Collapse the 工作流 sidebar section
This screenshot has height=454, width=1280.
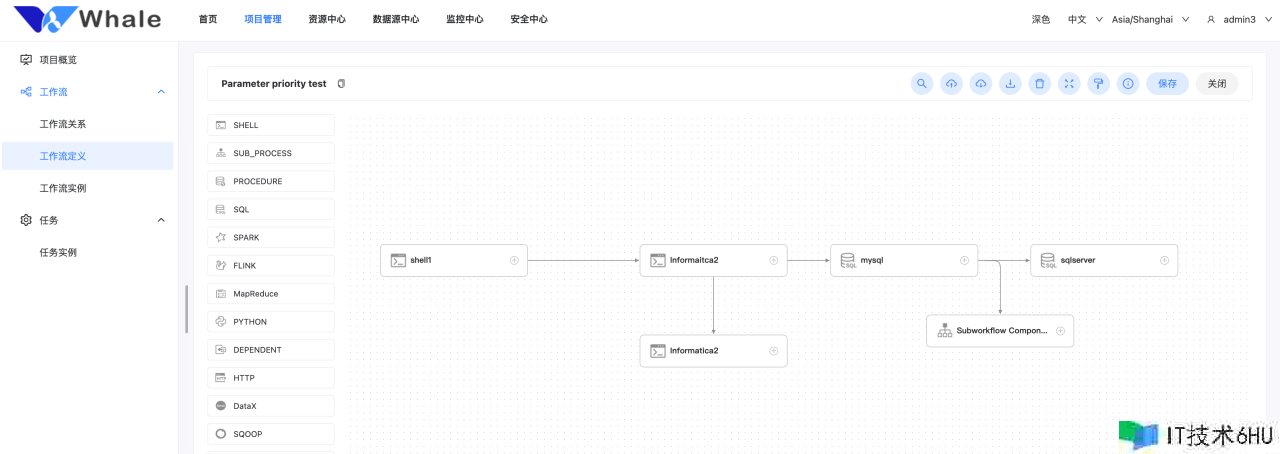point(161,92)
